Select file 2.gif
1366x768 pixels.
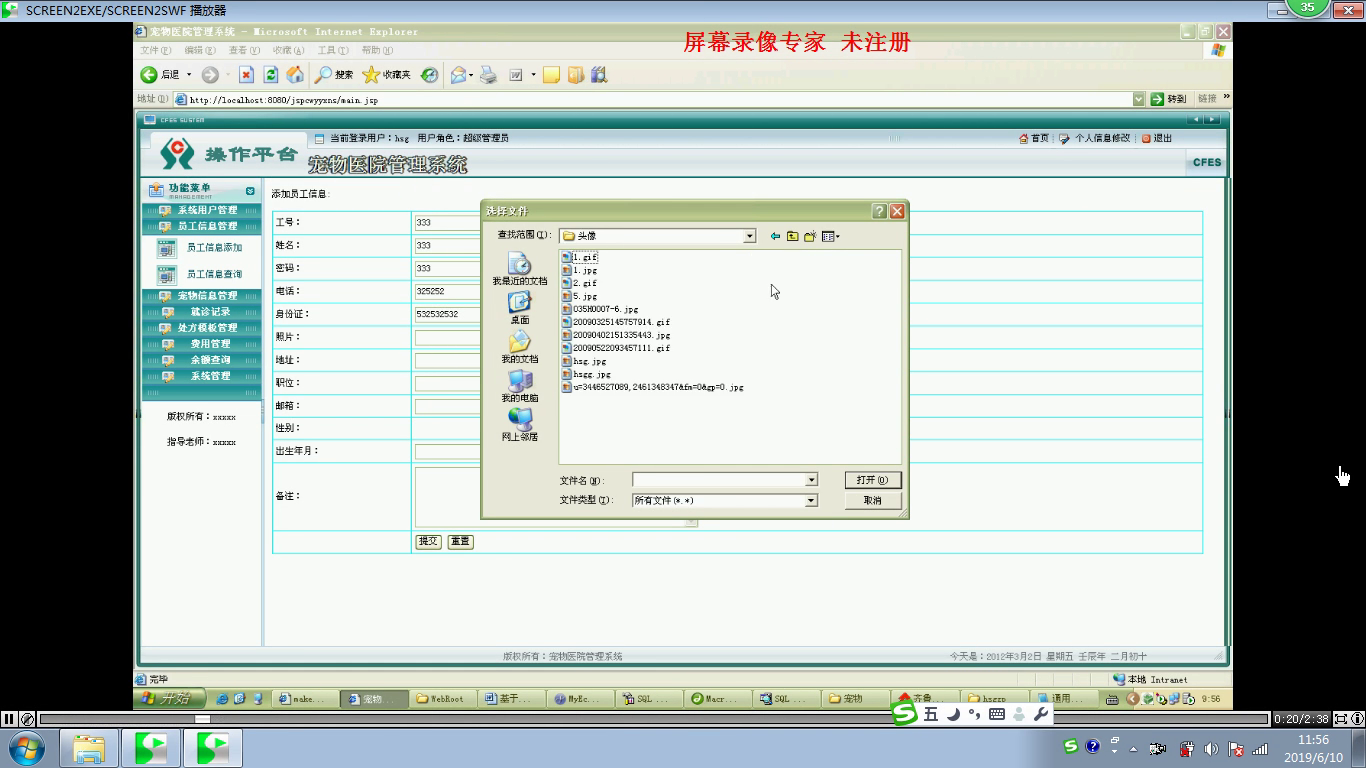[580, 284]
